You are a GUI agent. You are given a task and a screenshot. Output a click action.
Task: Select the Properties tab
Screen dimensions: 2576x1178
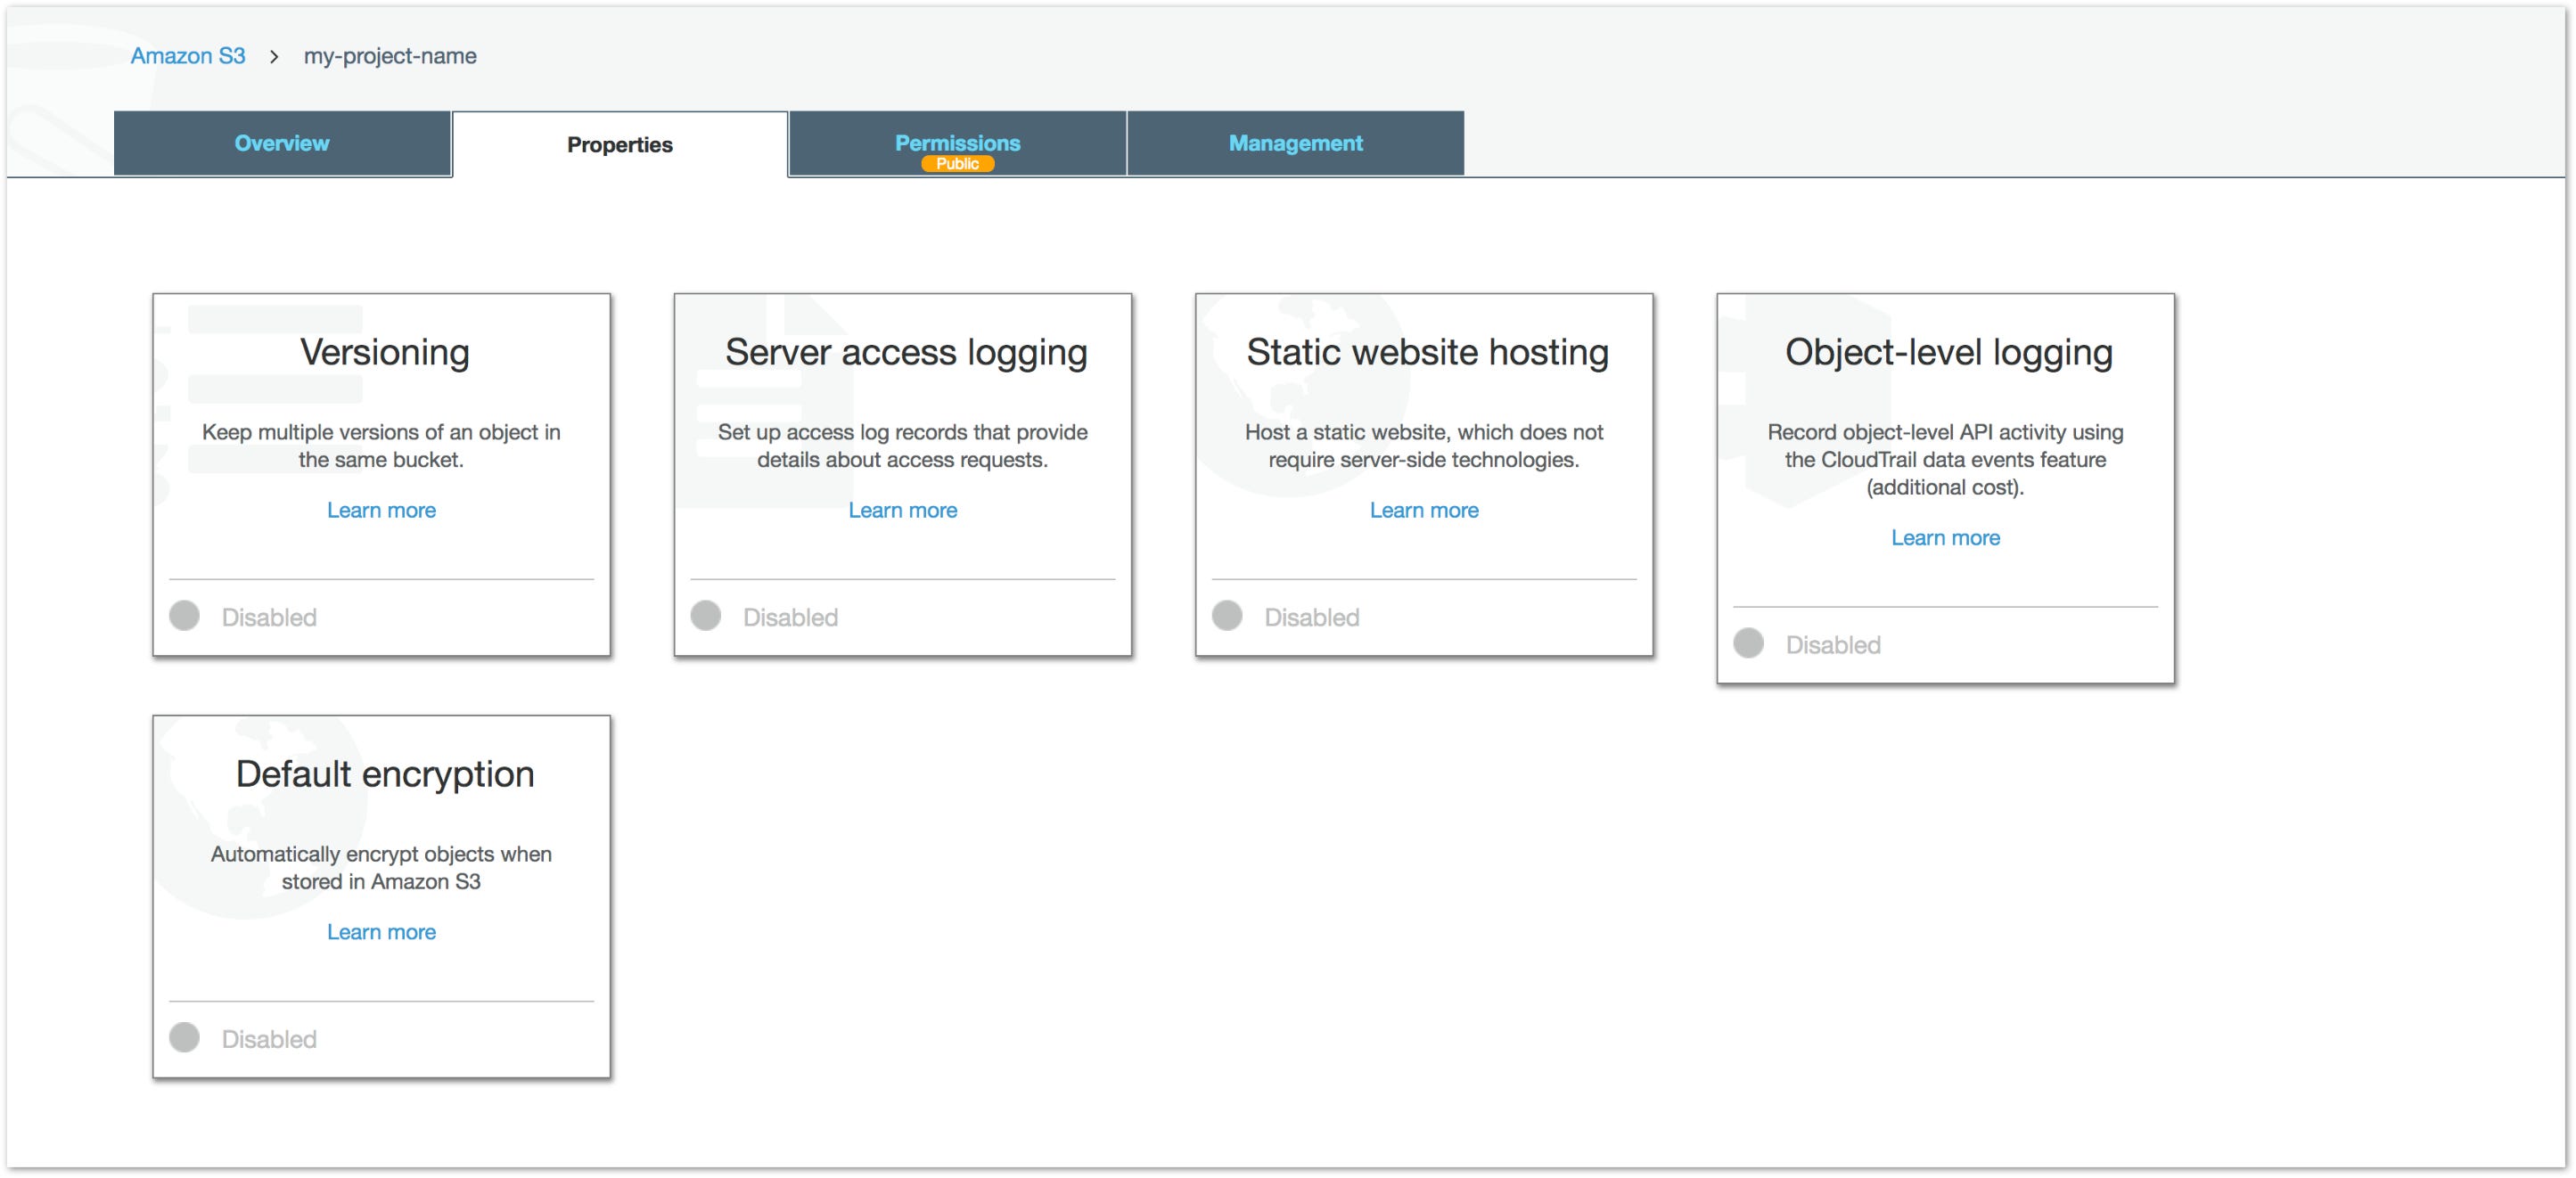pyautogui.click(x=619, y=145)
